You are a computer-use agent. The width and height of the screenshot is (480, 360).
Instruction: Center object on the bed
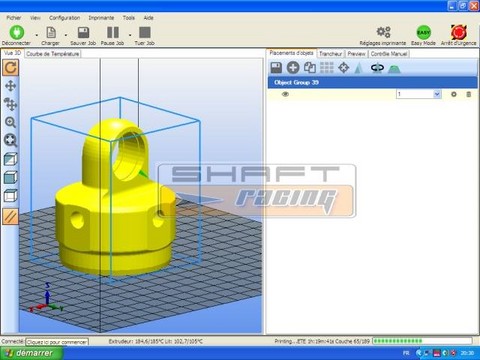tap(343, 68)
